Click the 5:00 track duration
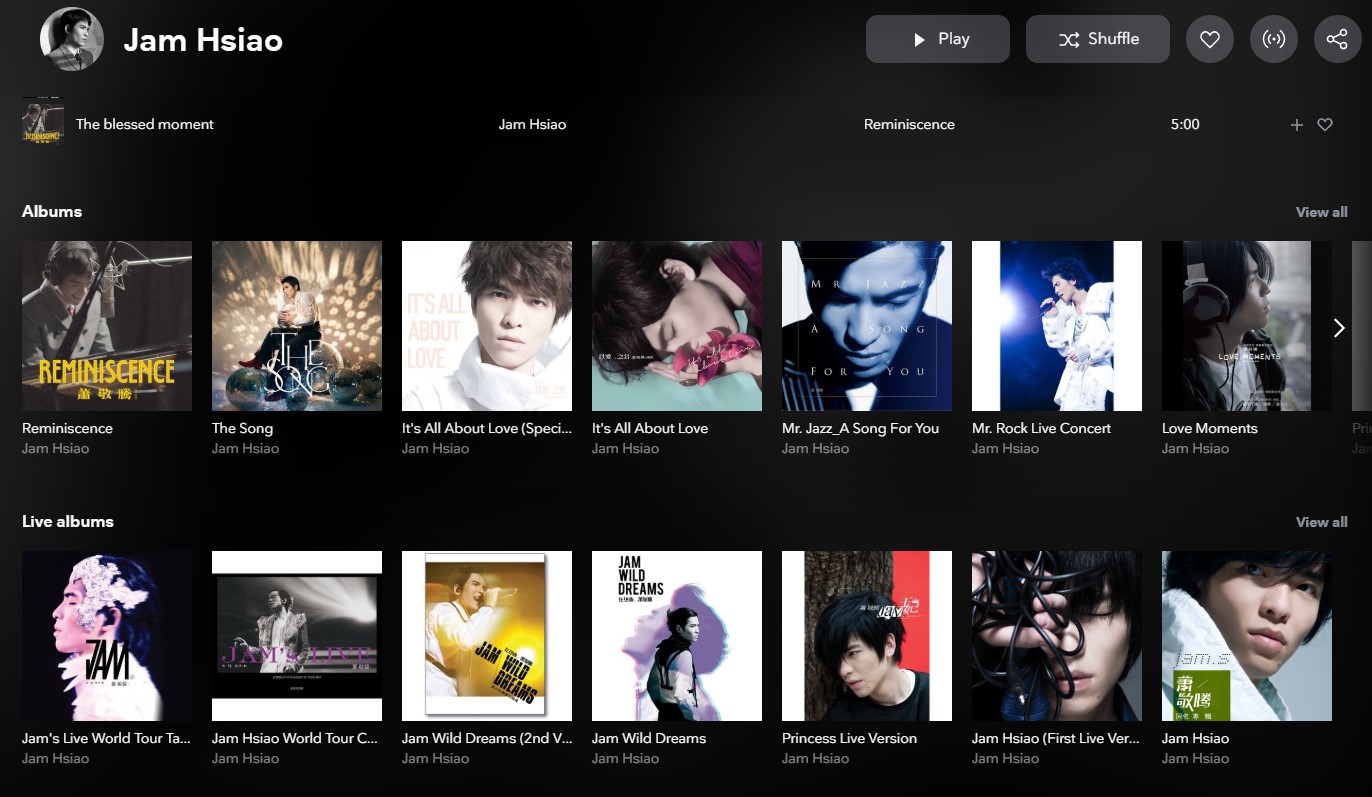 point(1185,125)
